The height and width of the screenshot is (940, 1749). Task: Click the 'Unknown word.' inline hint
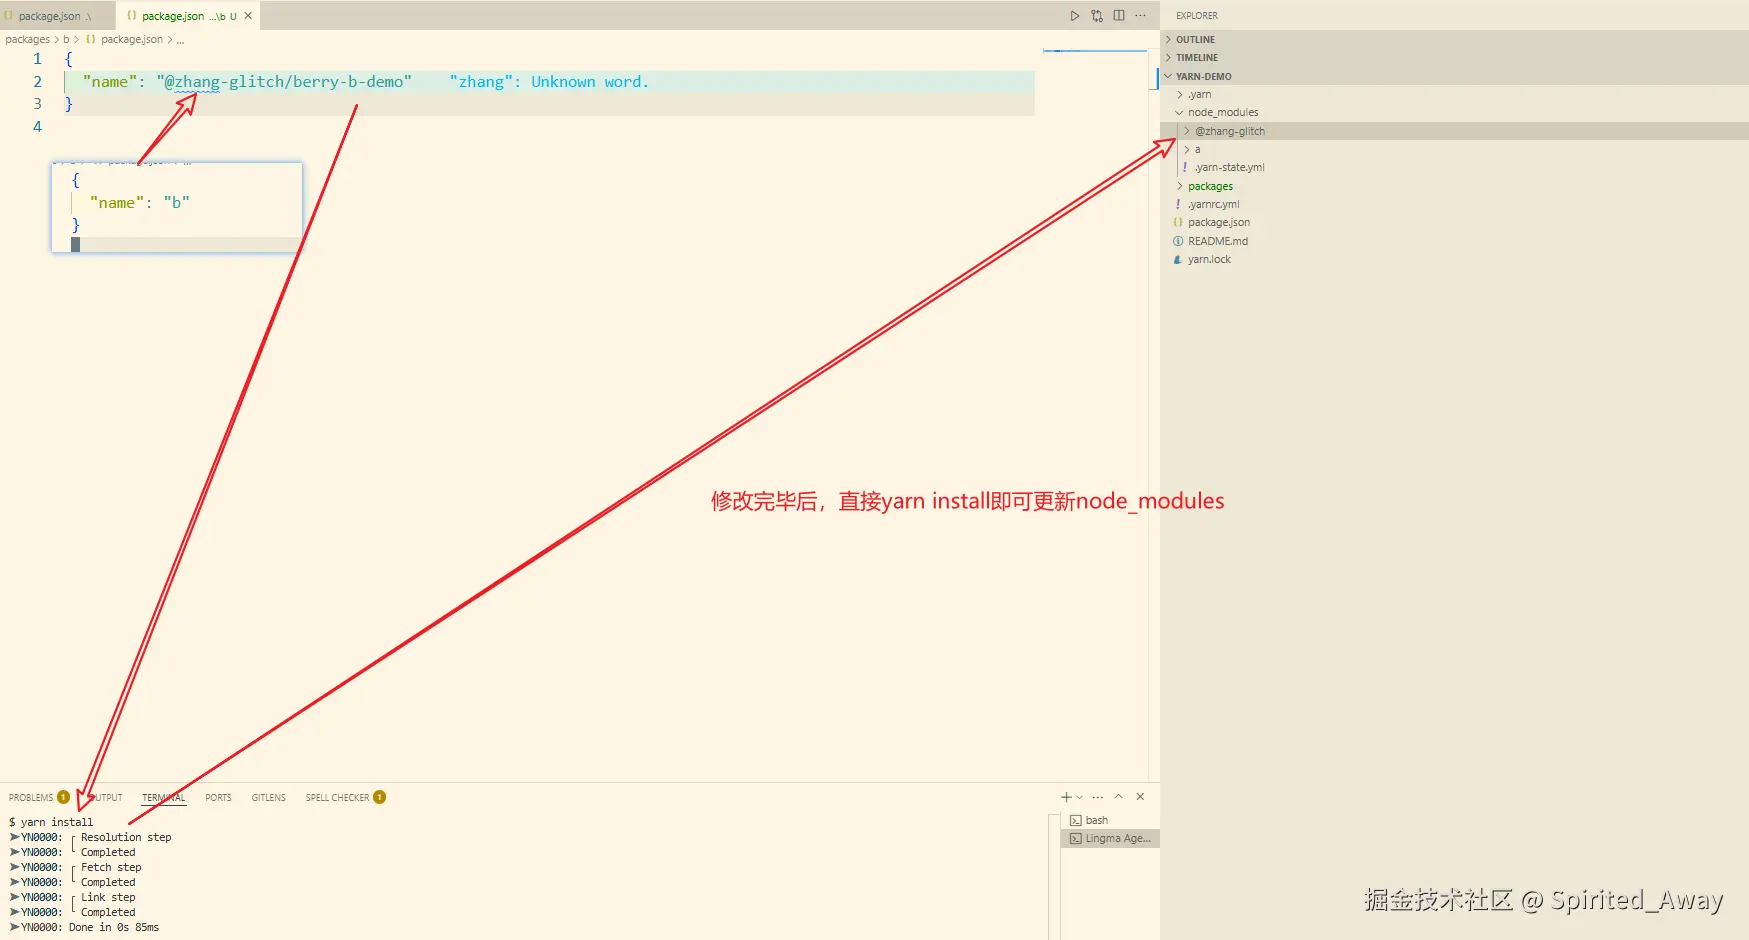click(x=590, y=82)
